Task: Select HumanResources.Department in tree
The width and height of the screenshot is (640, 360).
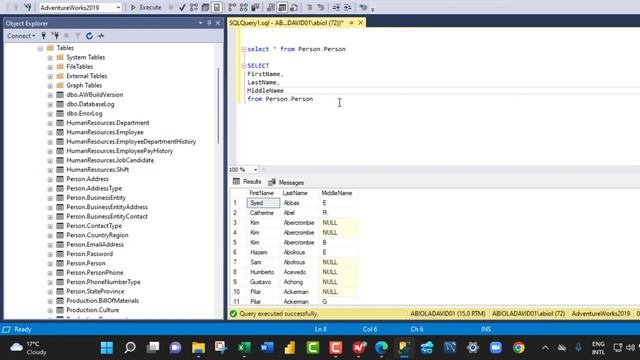Action: [108, 123]
